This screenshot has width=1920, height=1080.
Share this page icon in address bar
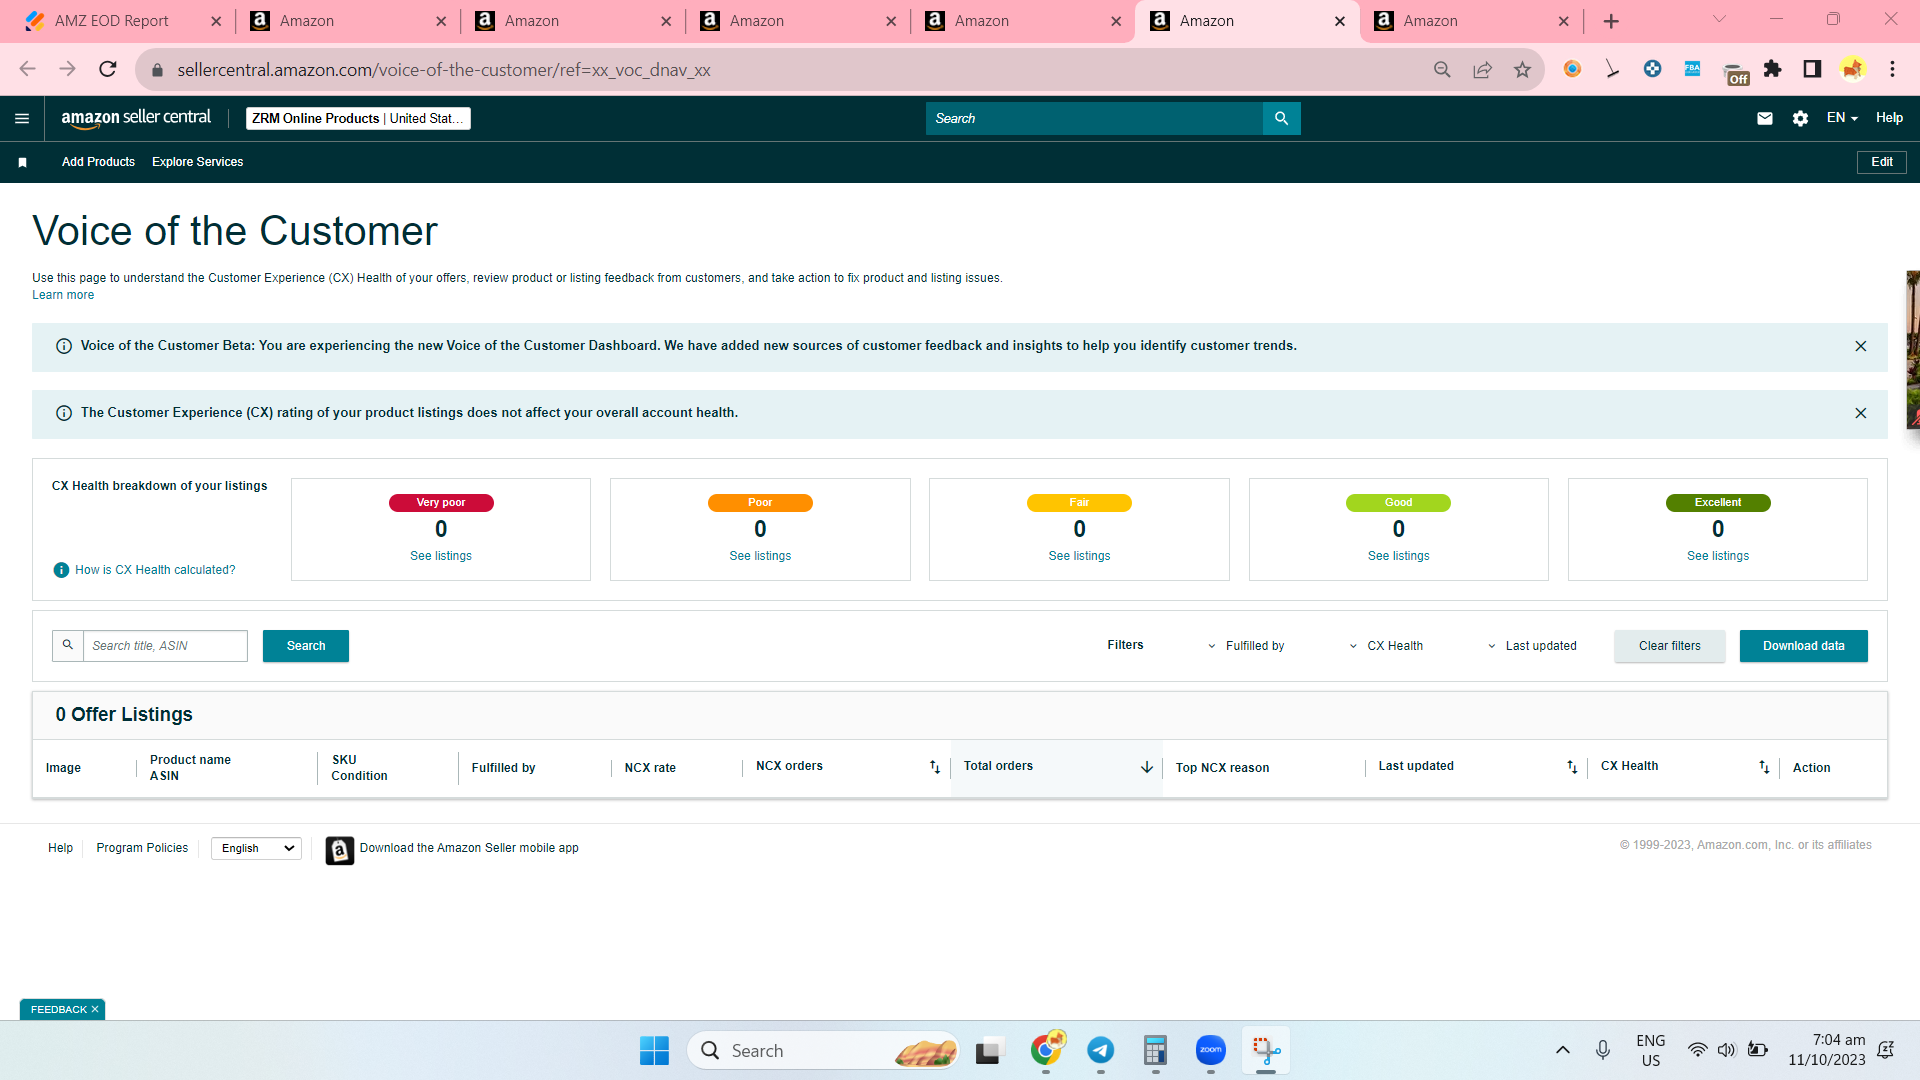(x=1482, y=69)
